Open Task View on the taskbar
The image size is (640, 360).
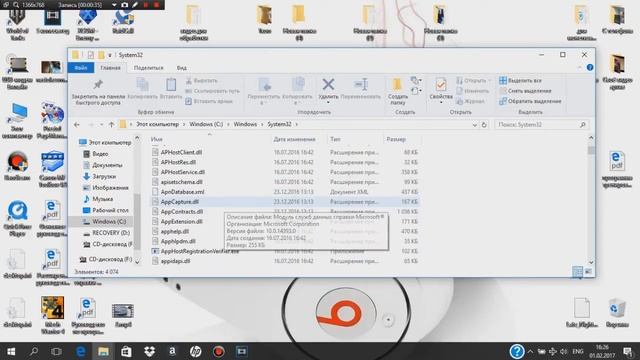56,351
